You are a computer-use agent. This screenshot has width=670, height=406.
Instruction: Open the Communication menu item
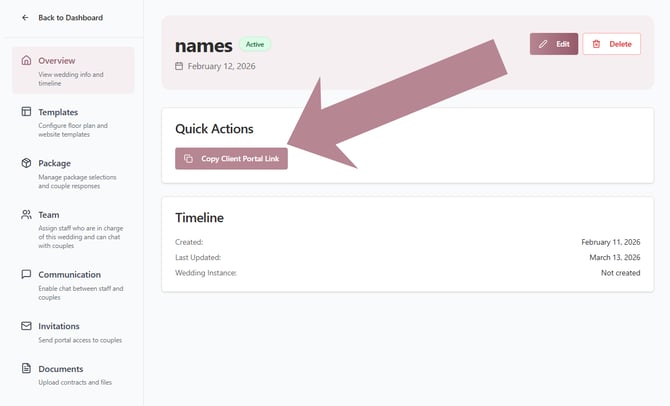coord(69,274)
